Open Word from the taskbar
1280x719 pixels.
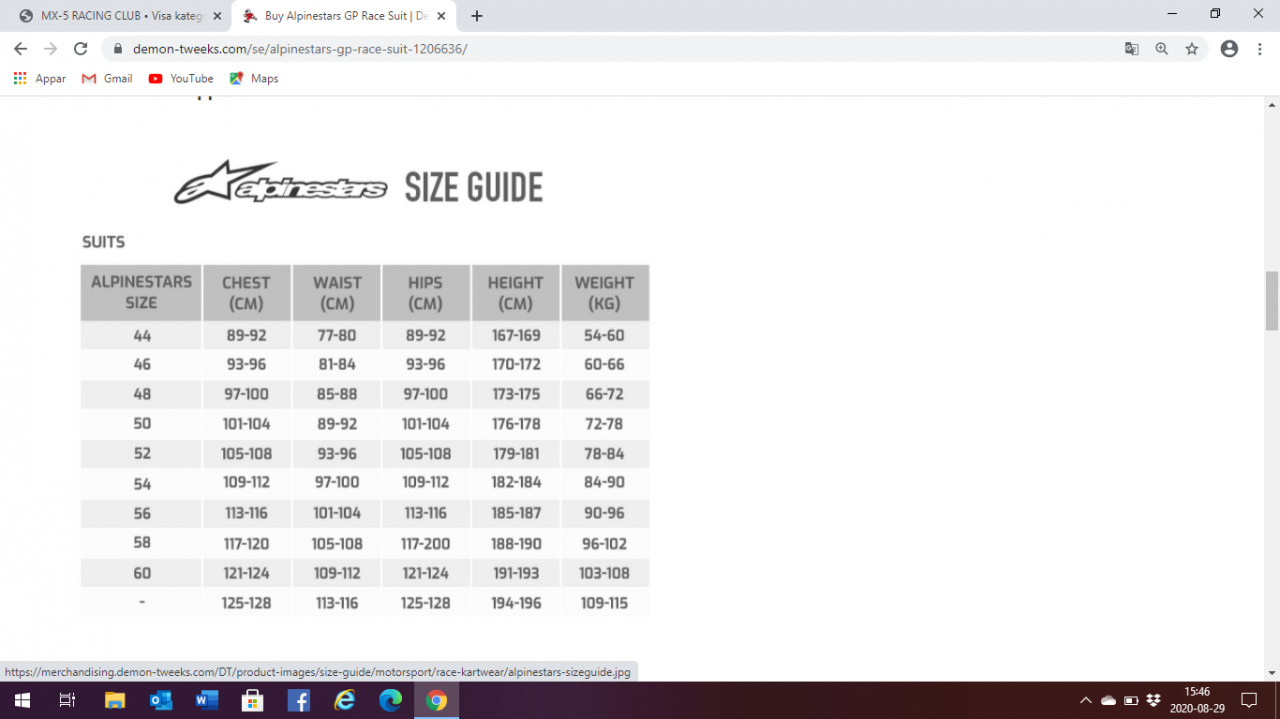(x=206, y=700)
